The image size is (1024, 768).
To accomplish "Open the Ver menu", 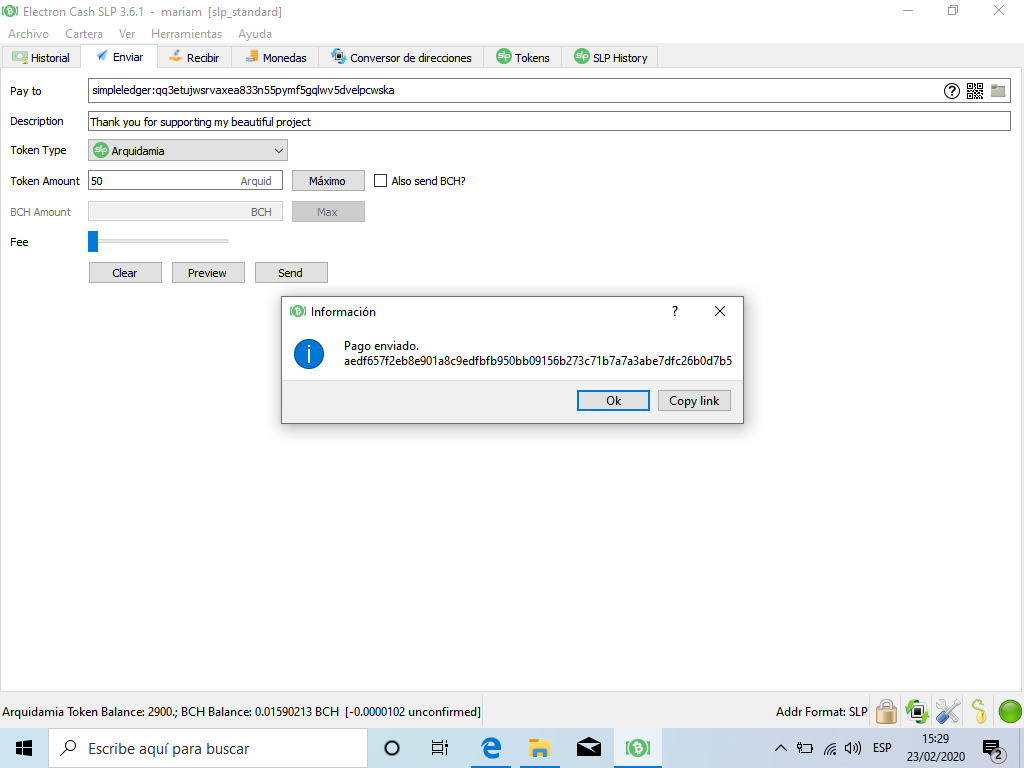I will tap(127, 33).
